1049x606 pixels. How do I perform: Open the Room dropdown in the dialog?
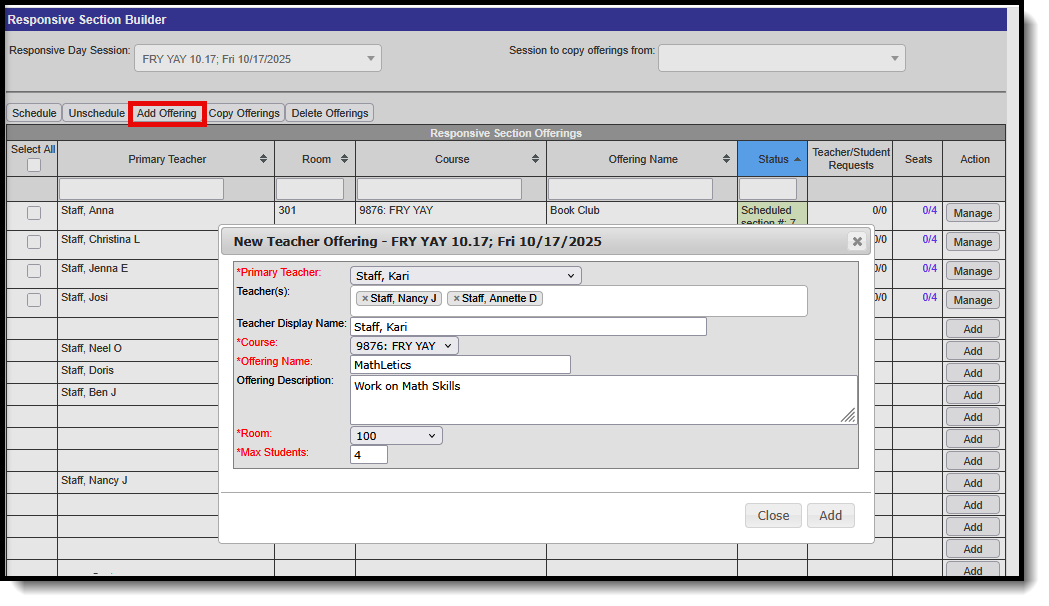click(x=395, y=435)
